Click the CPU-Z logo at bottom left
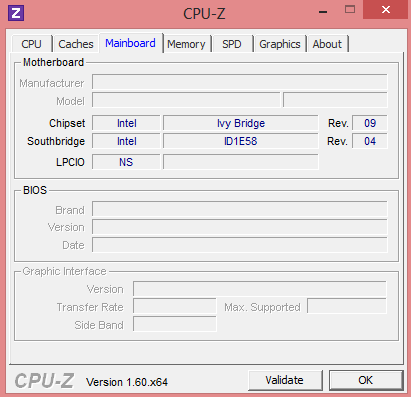Image resolution: width=411 pixels, height=397 pixels. [x=44, y=381]
